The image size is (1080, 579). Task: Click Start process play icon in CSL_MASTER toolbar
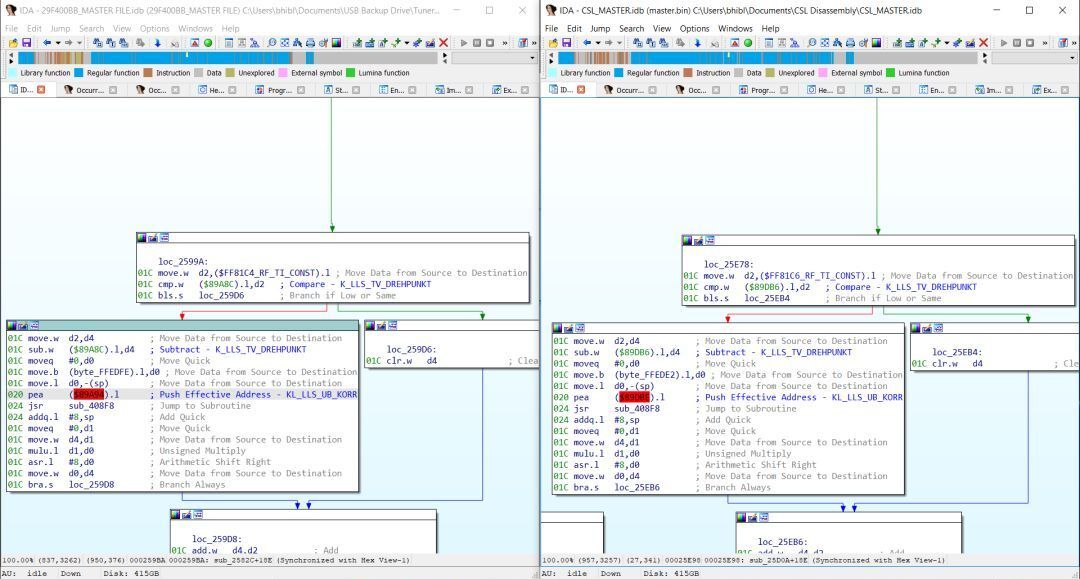[1004, 43]
